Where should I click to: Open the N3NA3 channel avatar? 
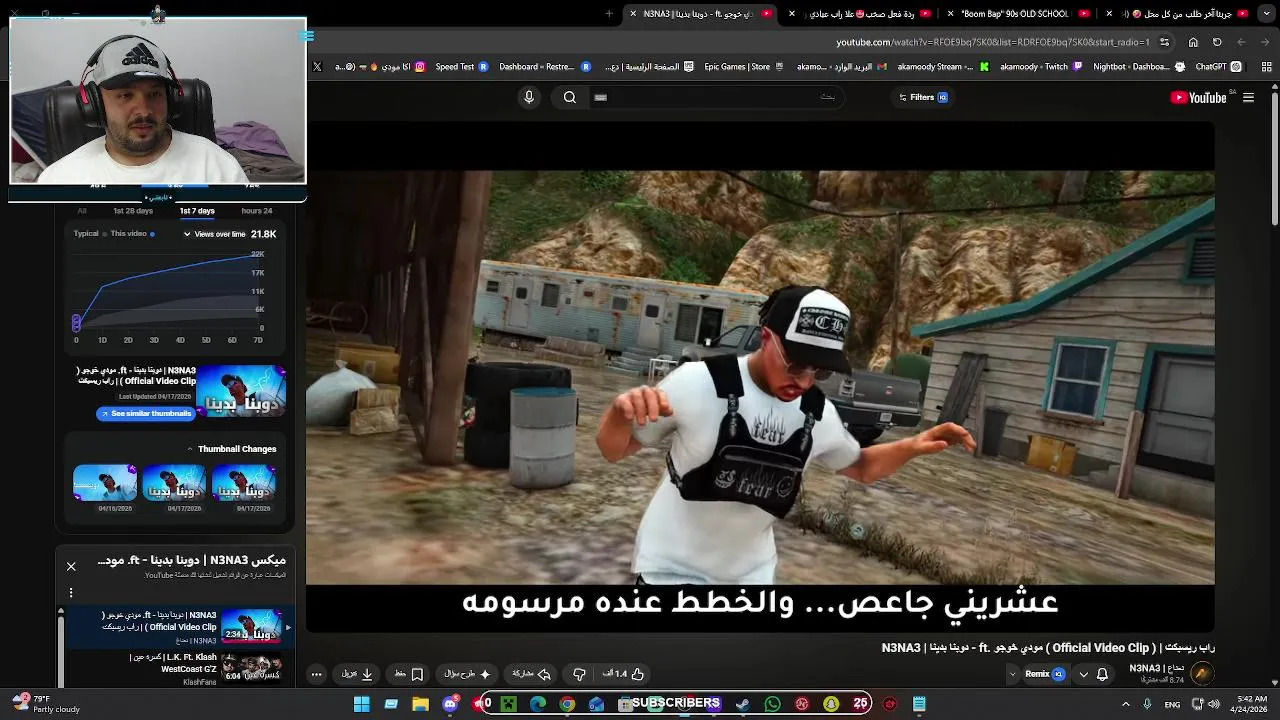pyautogui.click(x=1202, y=673)
